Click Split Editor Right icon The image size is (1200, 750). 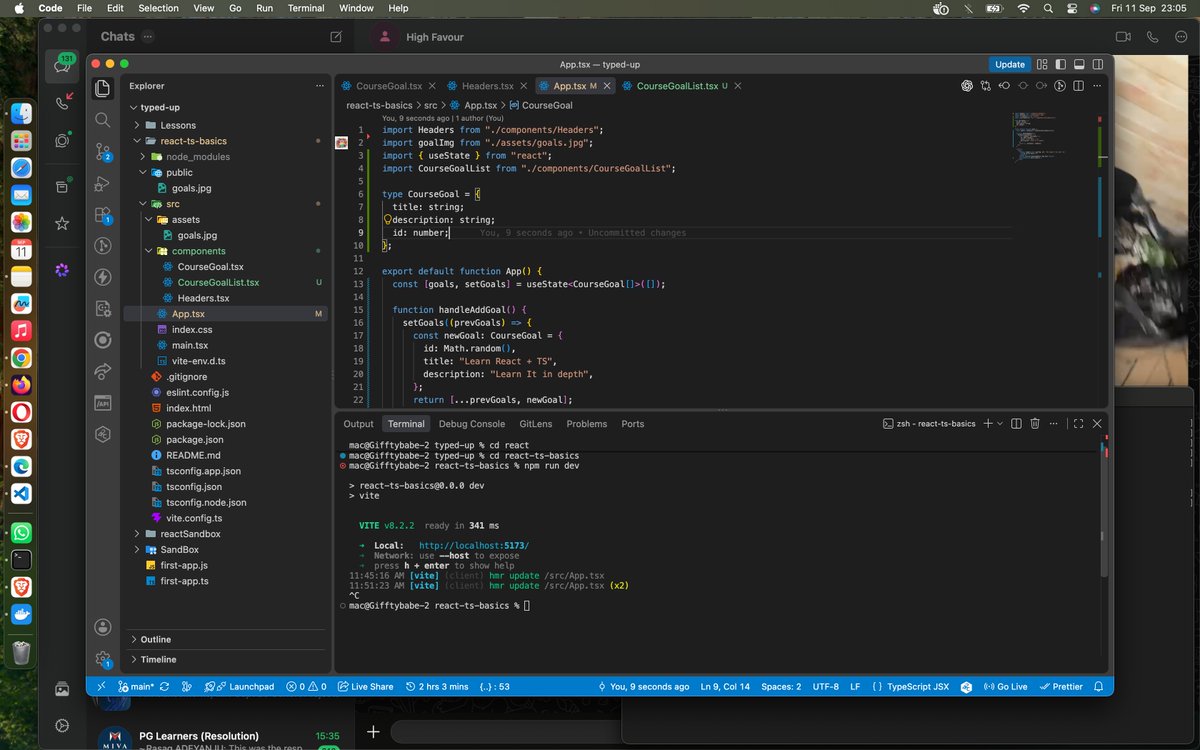(1079, 86)
